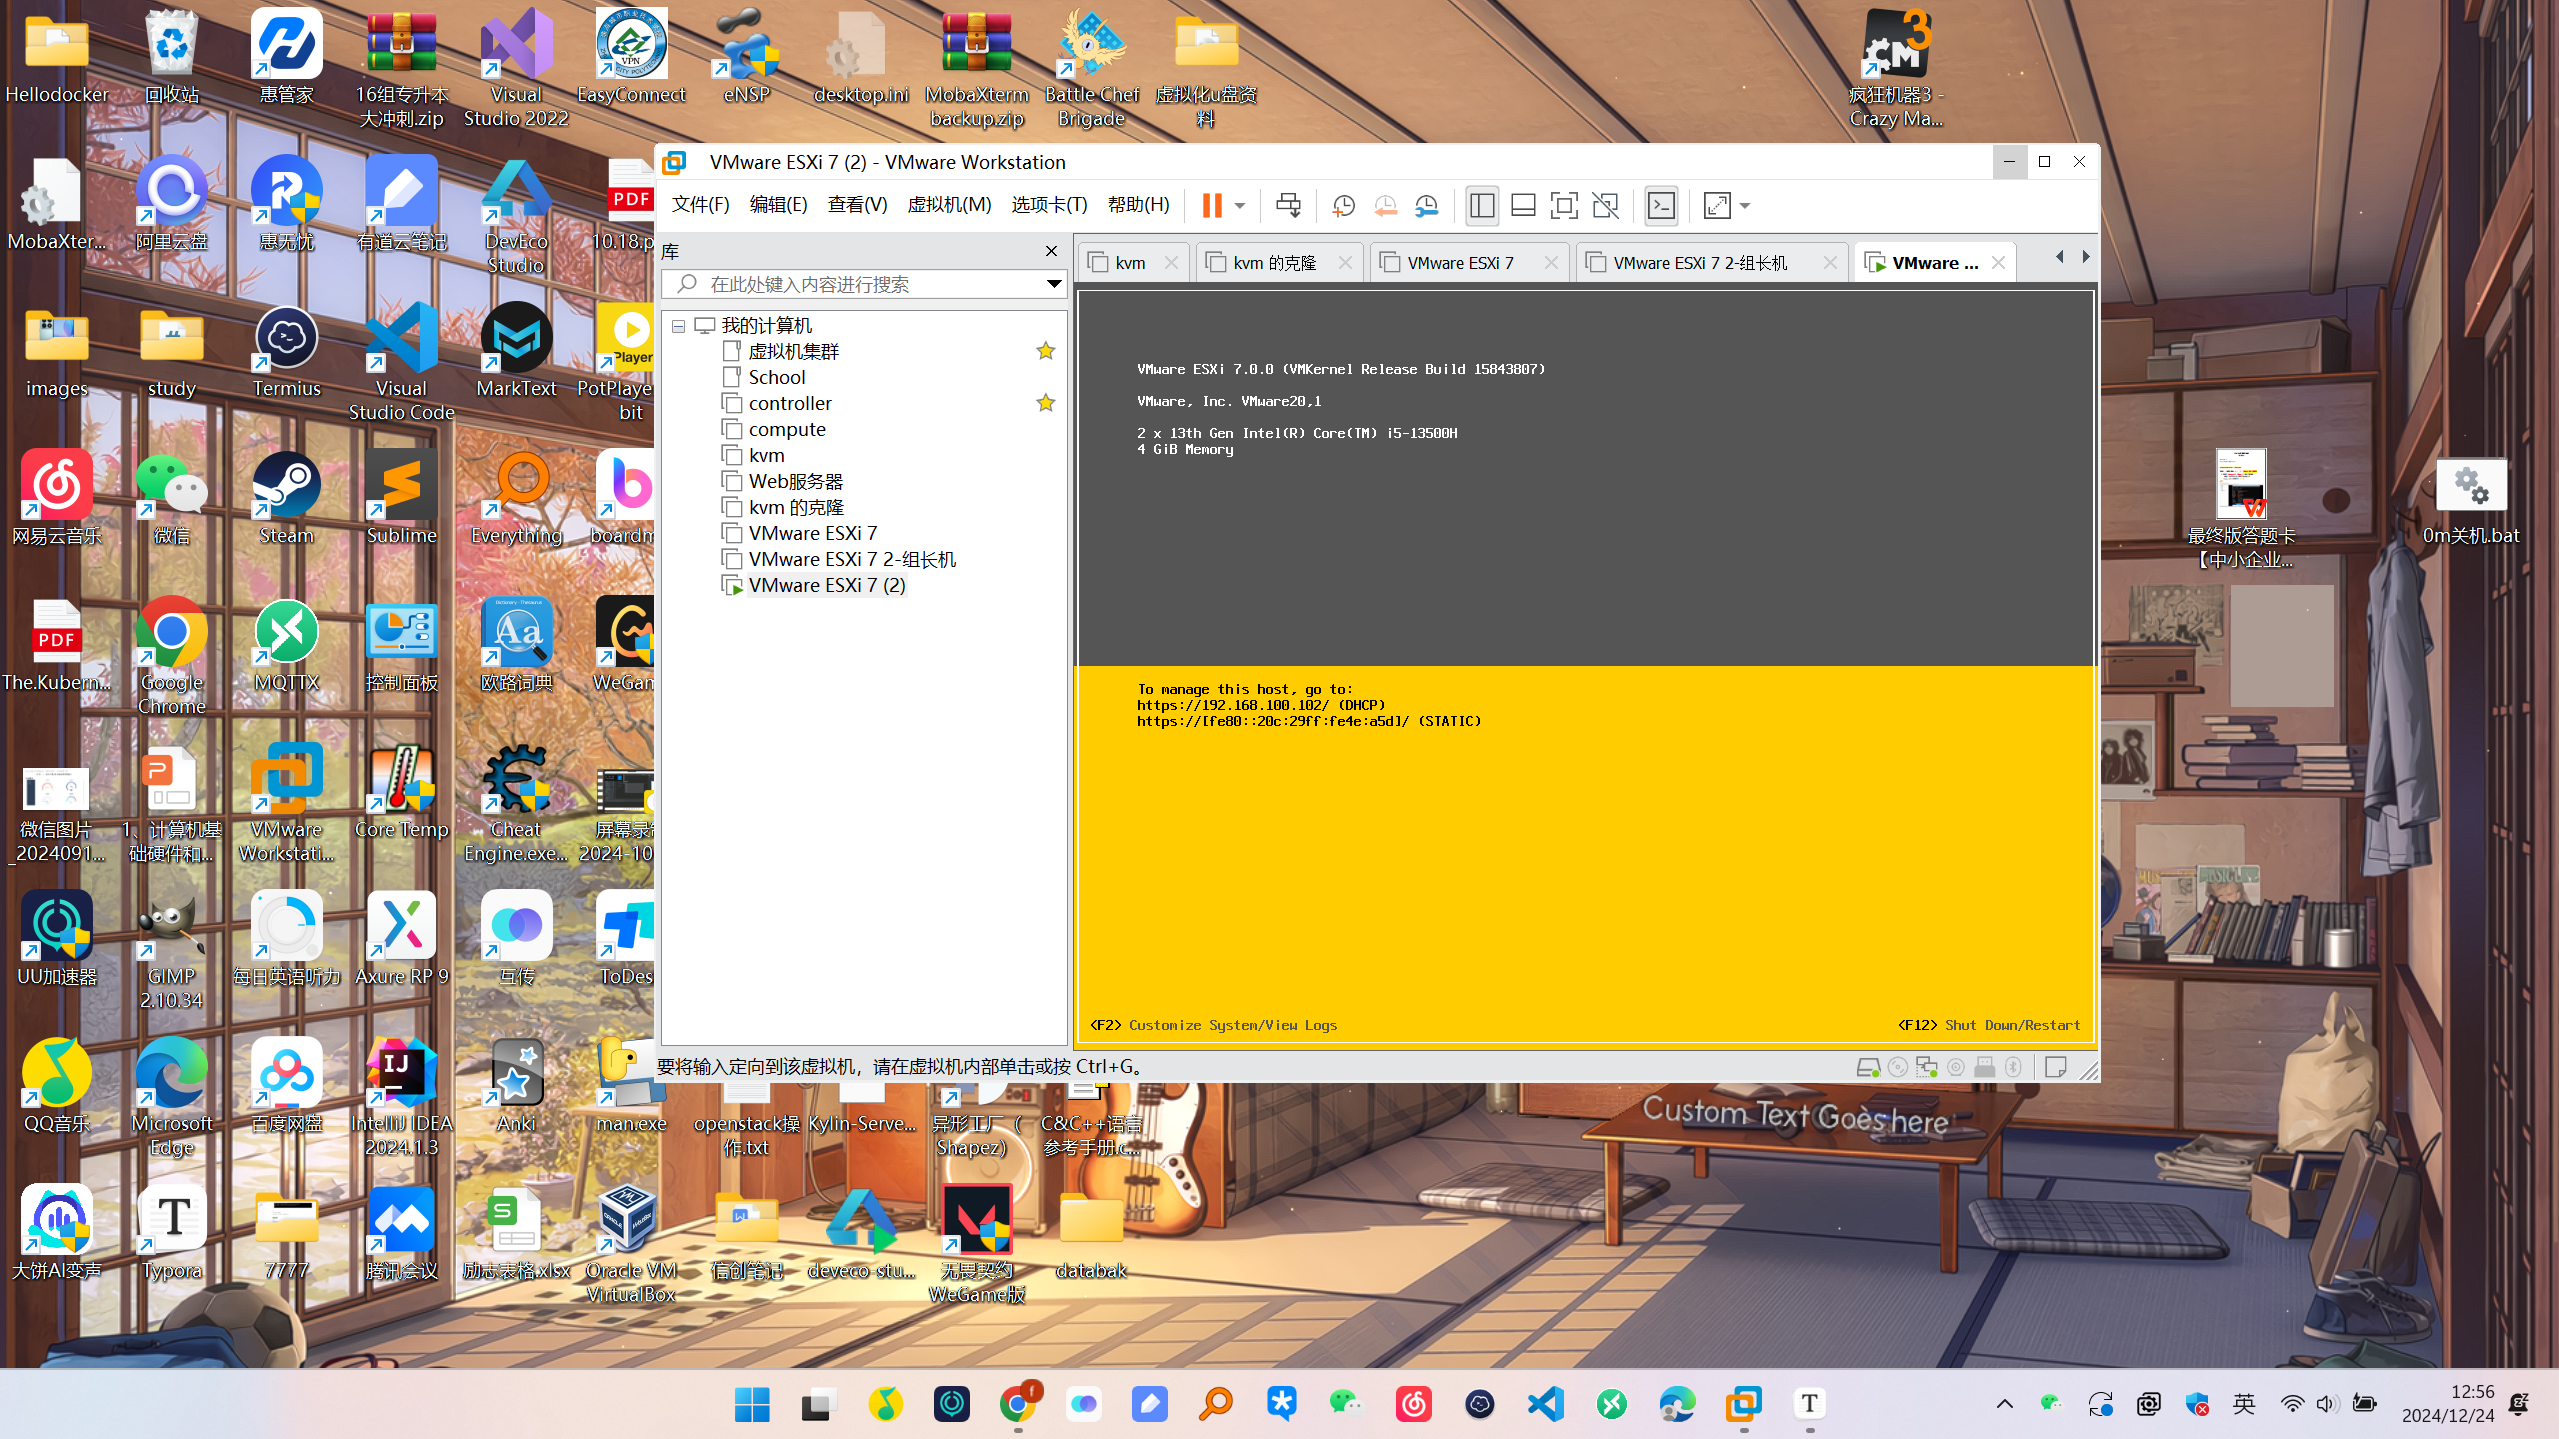2559x1439 pixels.
Task: Click the hard disk status icon
Action: (x=1867, y=1067)
